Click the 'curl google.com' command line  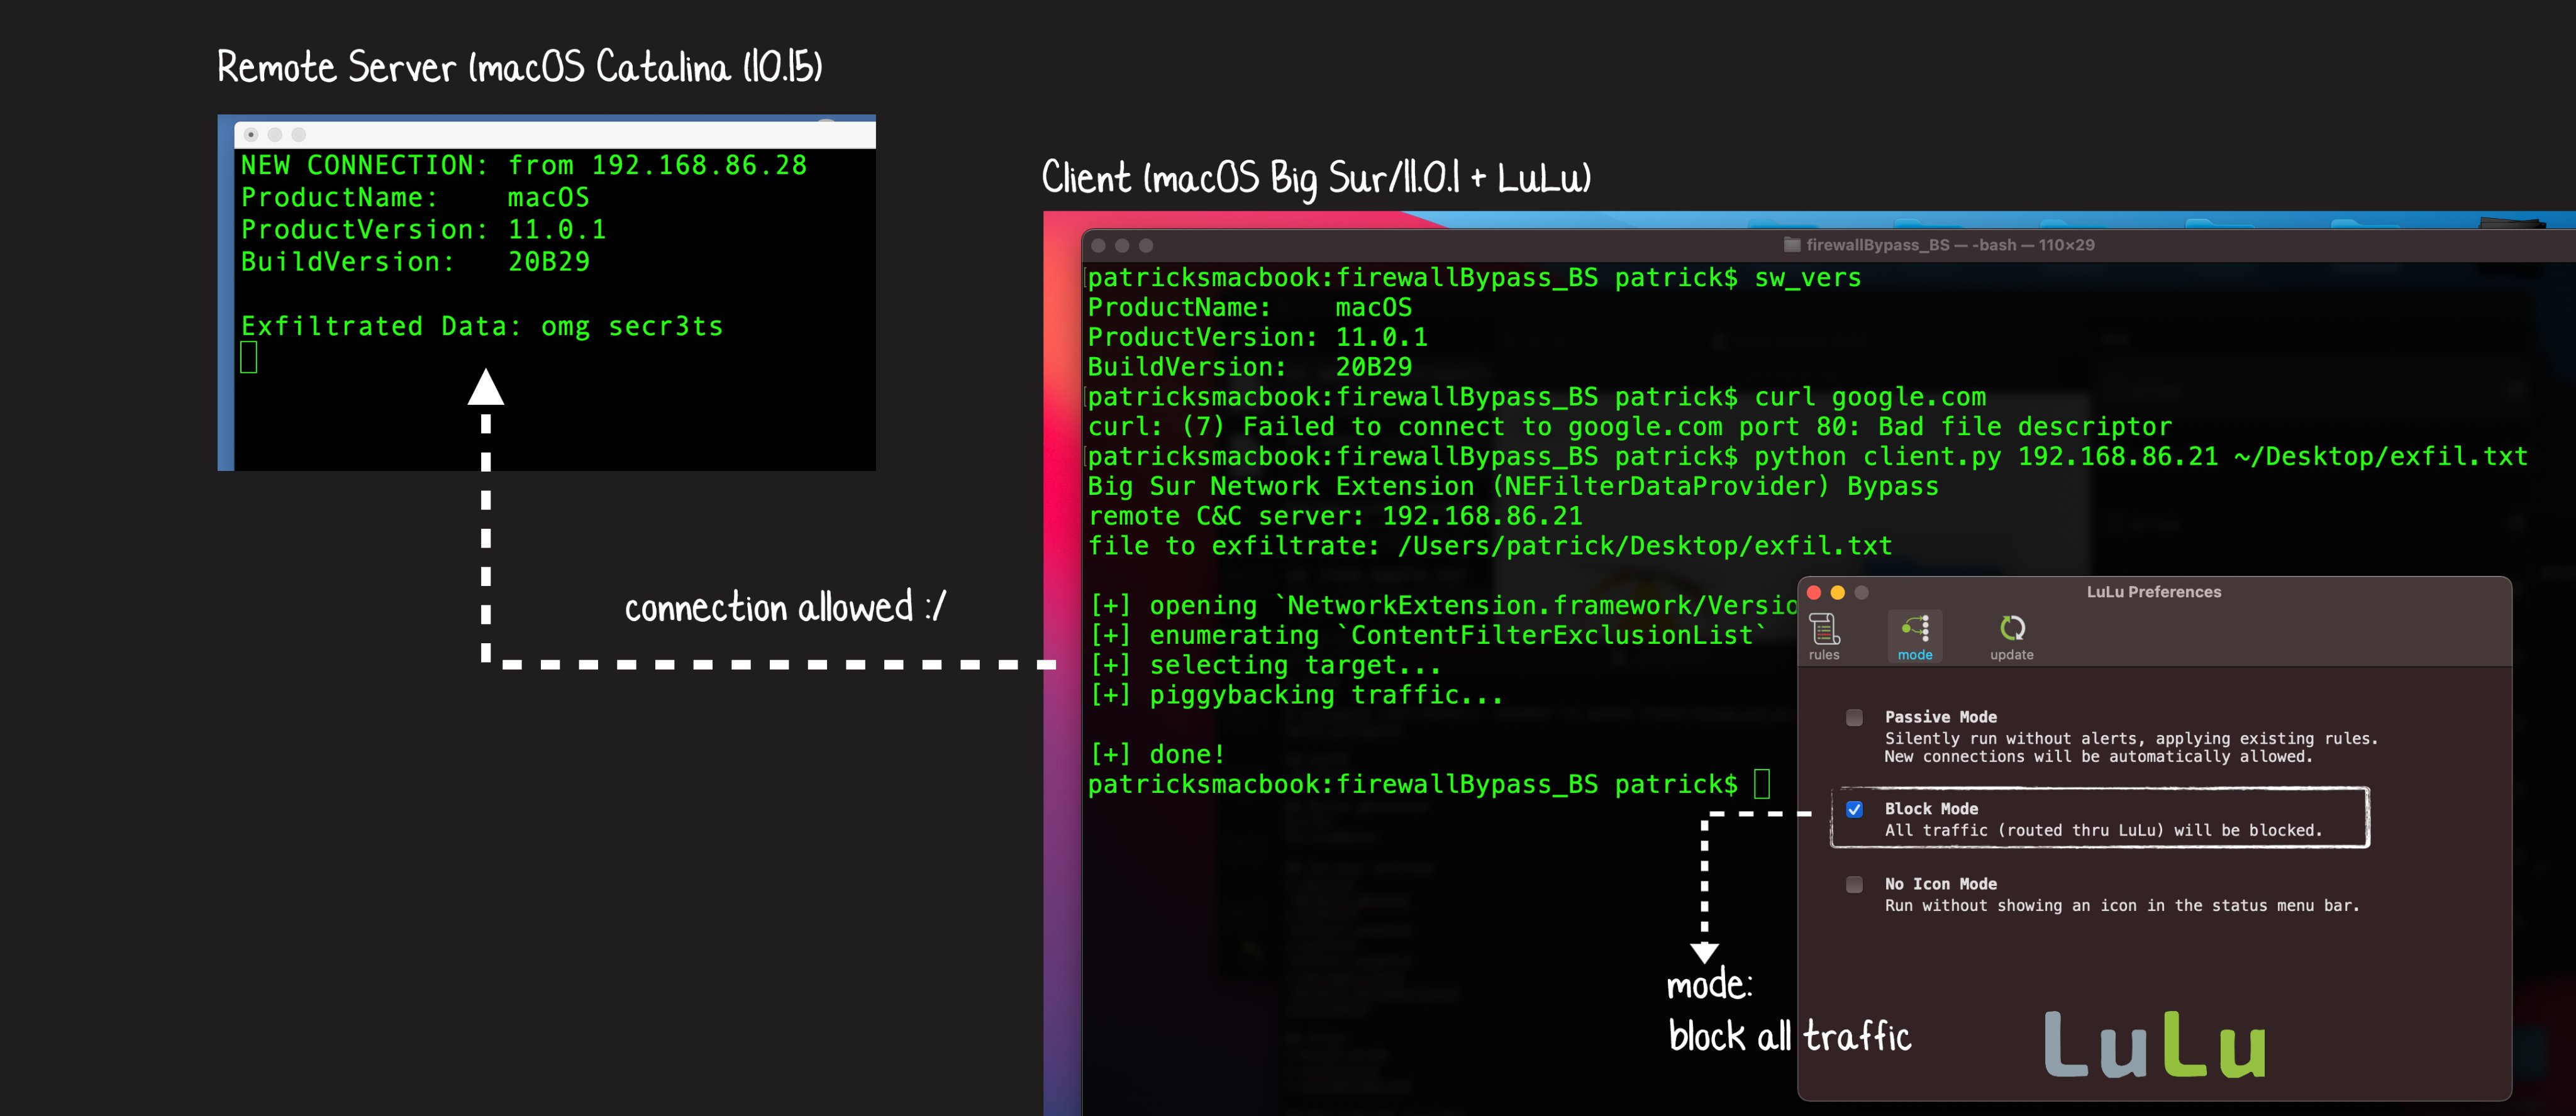pos(1537,397)
